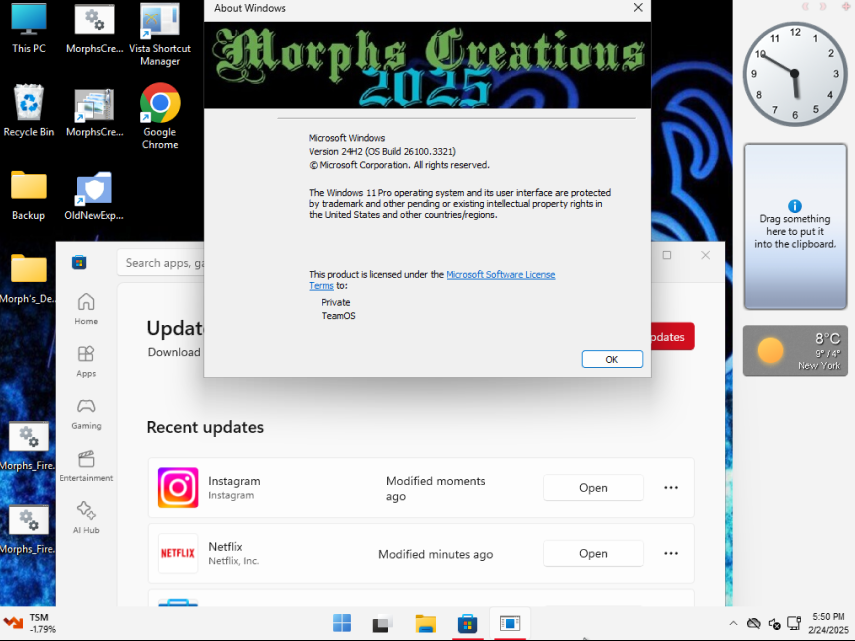Select the MorphsCre... shortcut beside Recycle Bin
The width and height of the screenshot is (855, 641).
click(x=94, y=111)
